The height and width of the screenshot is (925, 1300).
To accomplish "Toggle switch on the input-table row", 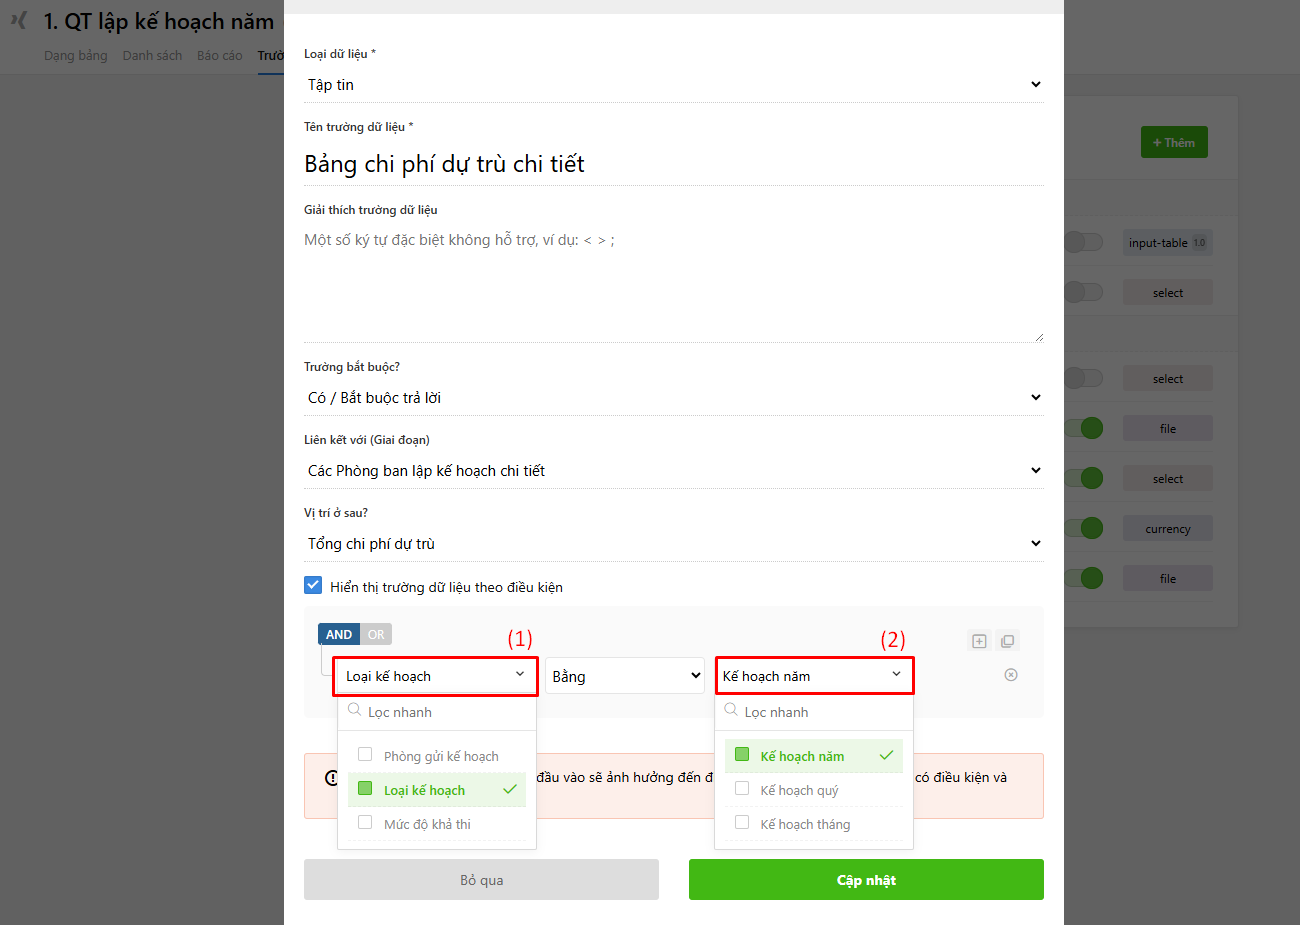I will [1083, 242].
